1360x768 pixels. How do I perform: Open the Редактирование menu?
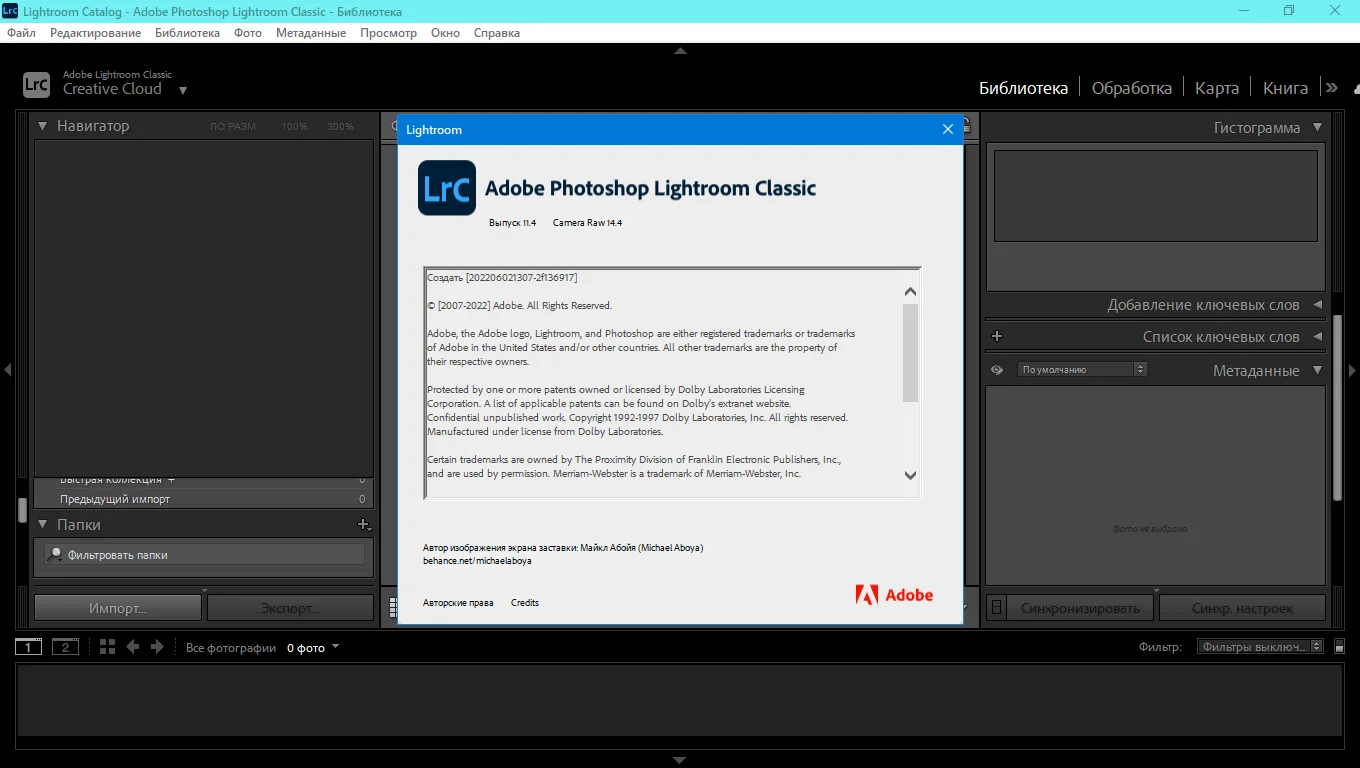(x=95, y=33)
